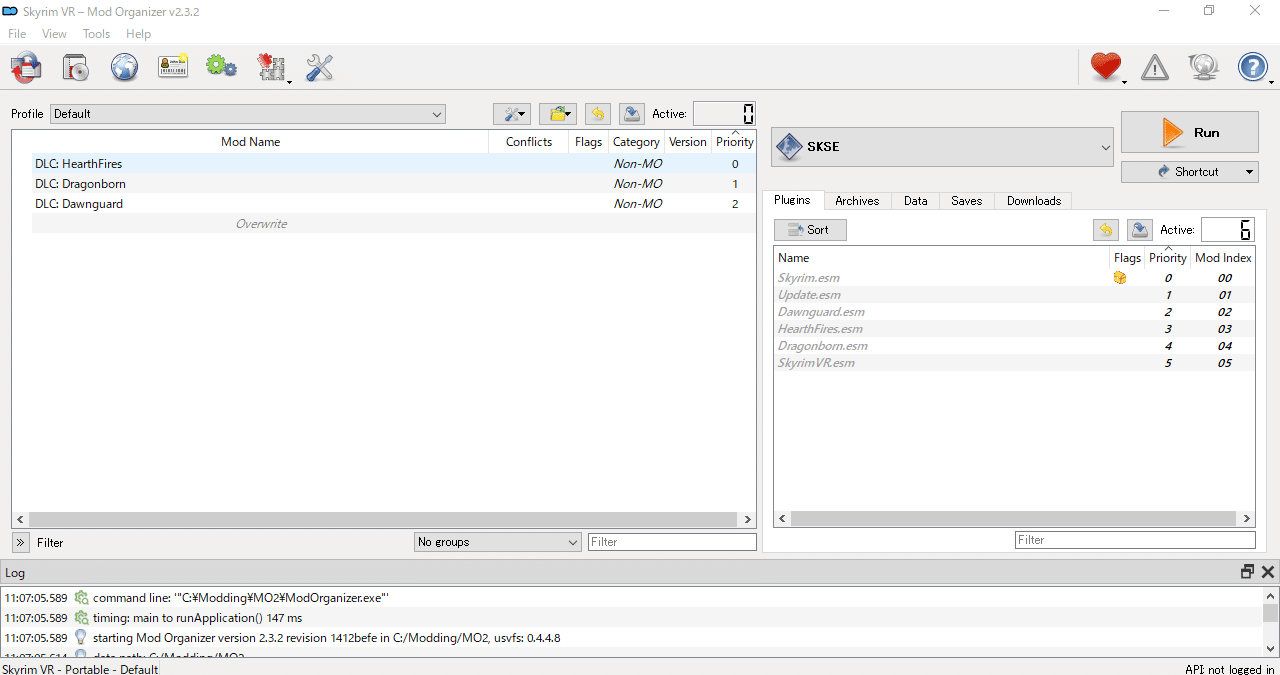Click the mod list horizontal scrollbar
The image size is (1280, 675).
[384, 519]
